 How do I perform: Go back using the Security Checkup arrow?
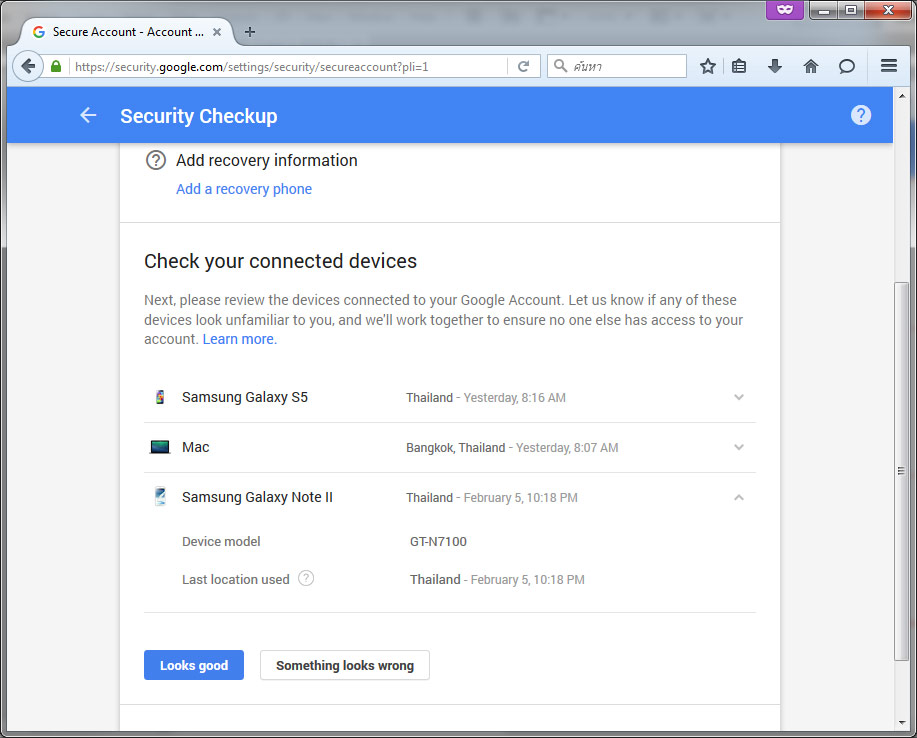[x=88, y=115]
